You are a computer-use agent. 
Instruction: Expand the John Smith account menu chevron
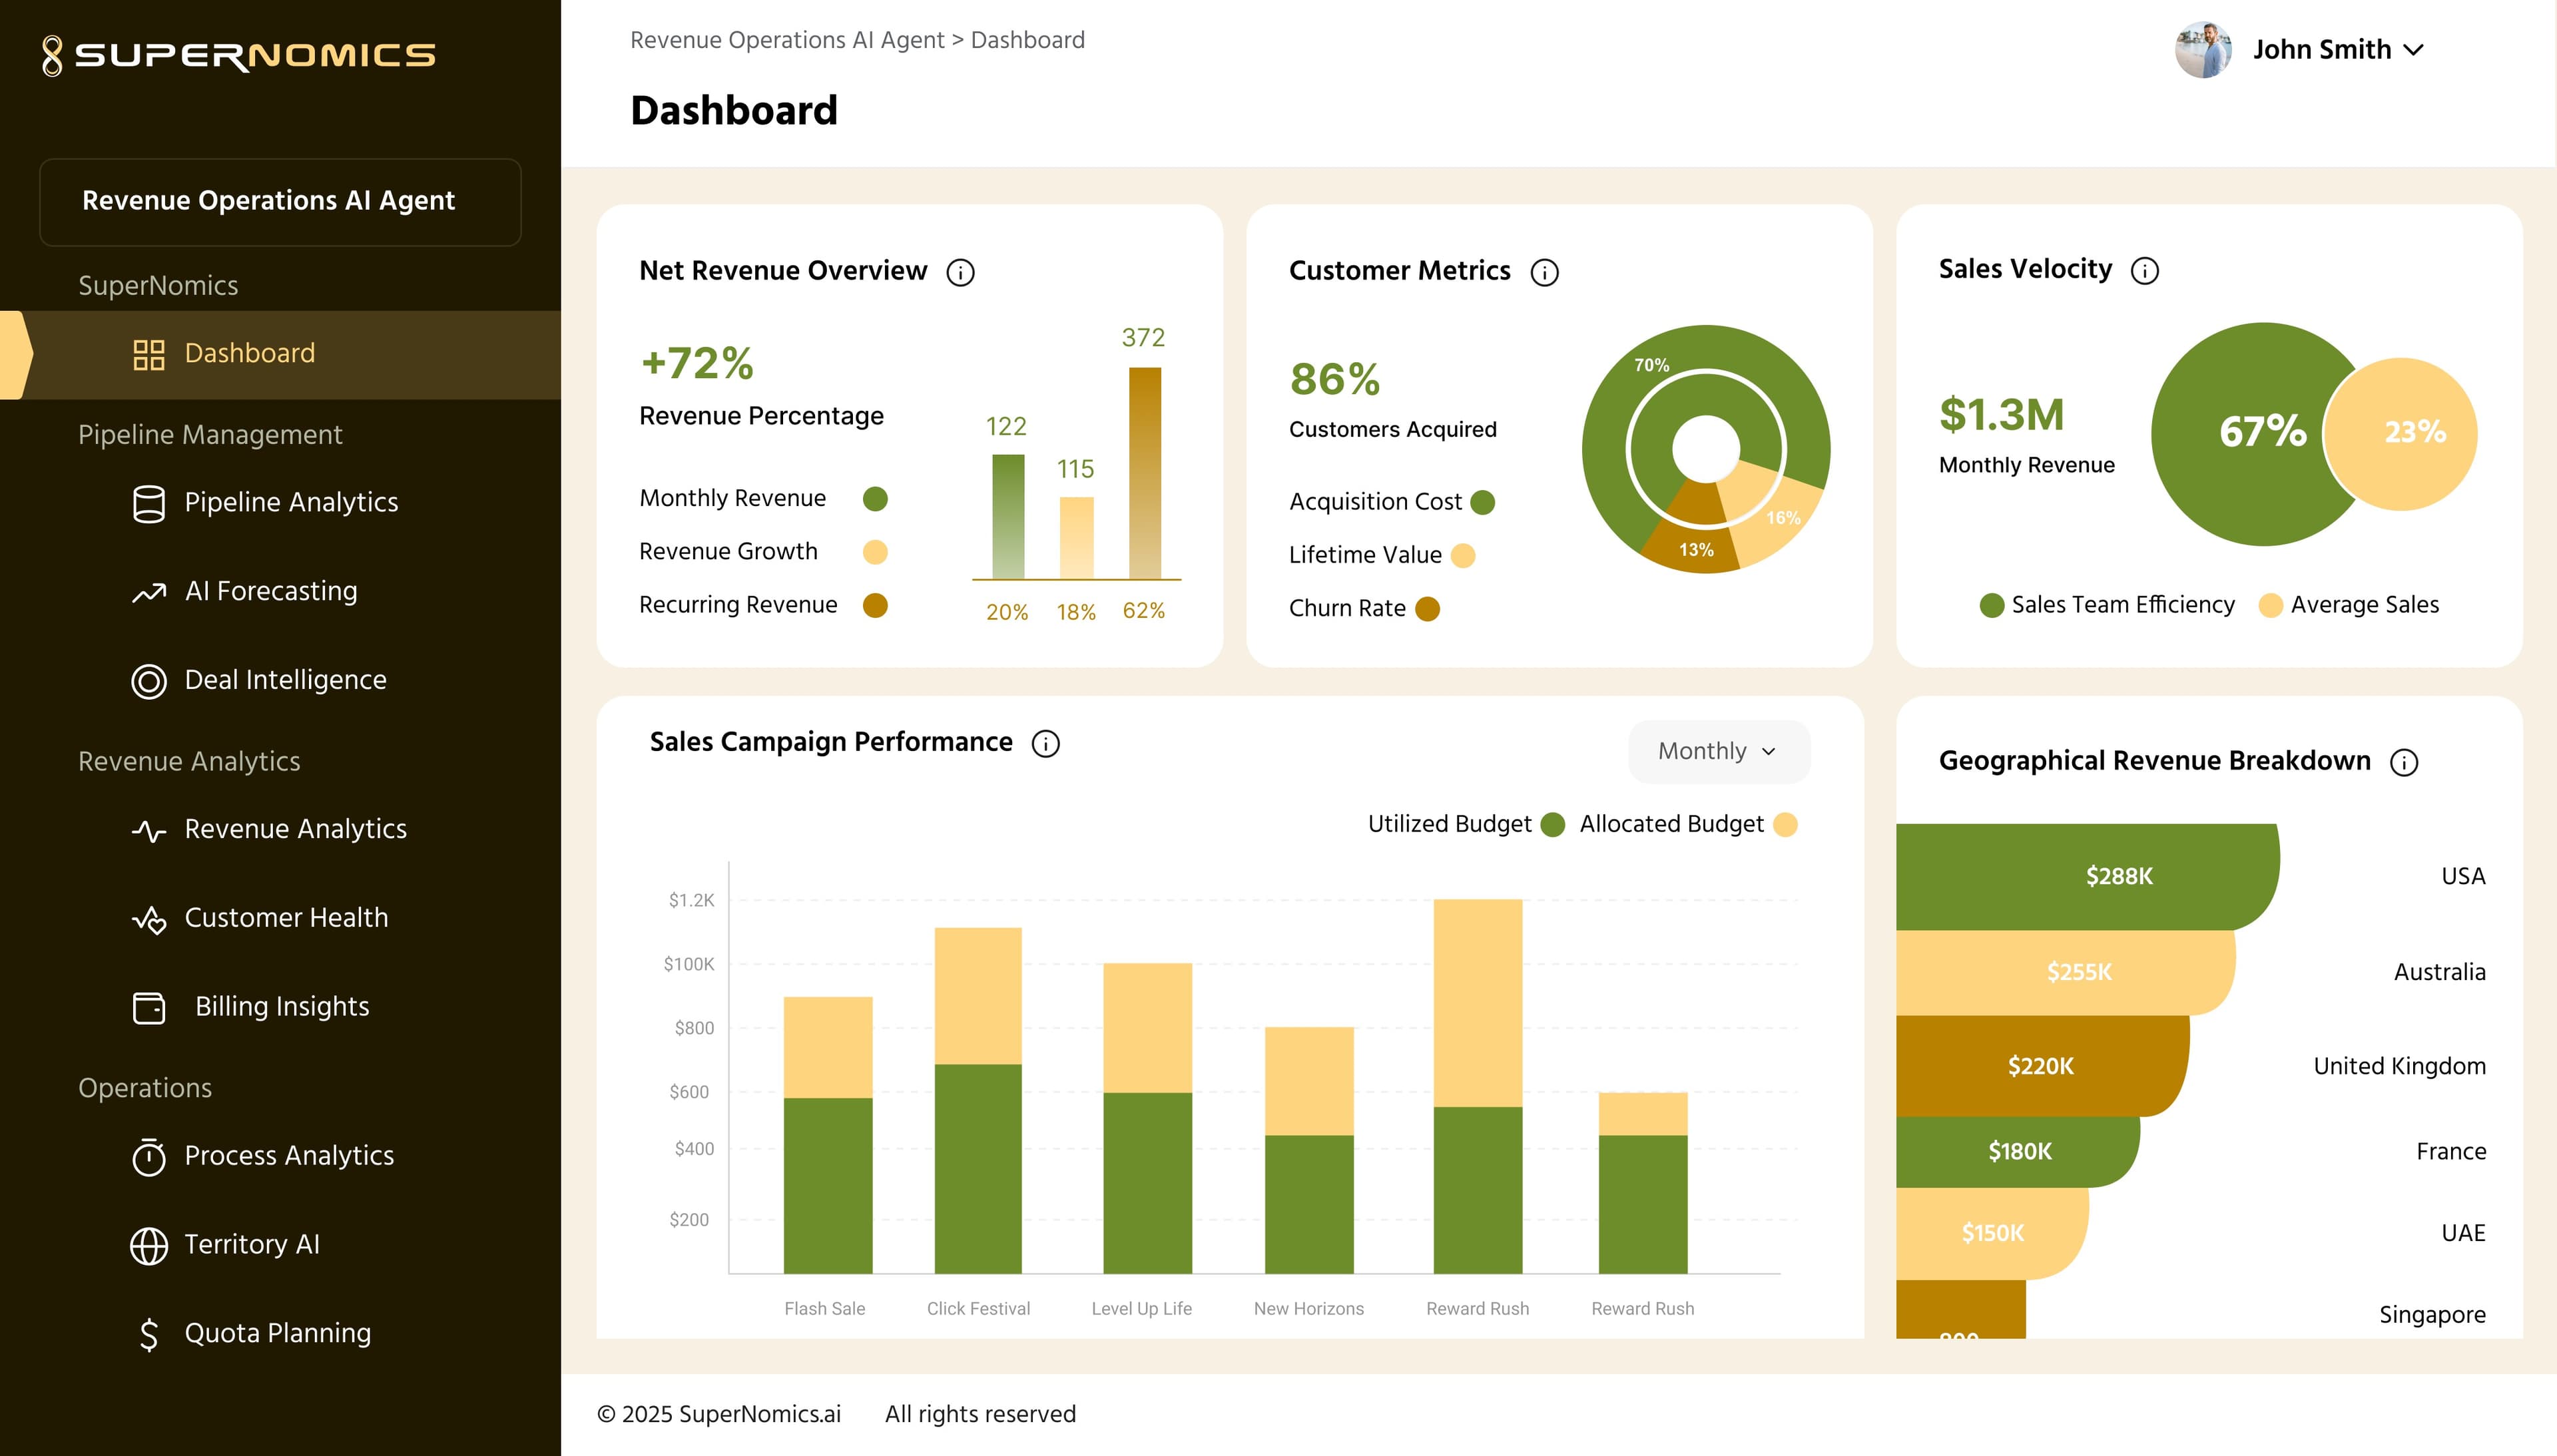tap(2413, 50)
